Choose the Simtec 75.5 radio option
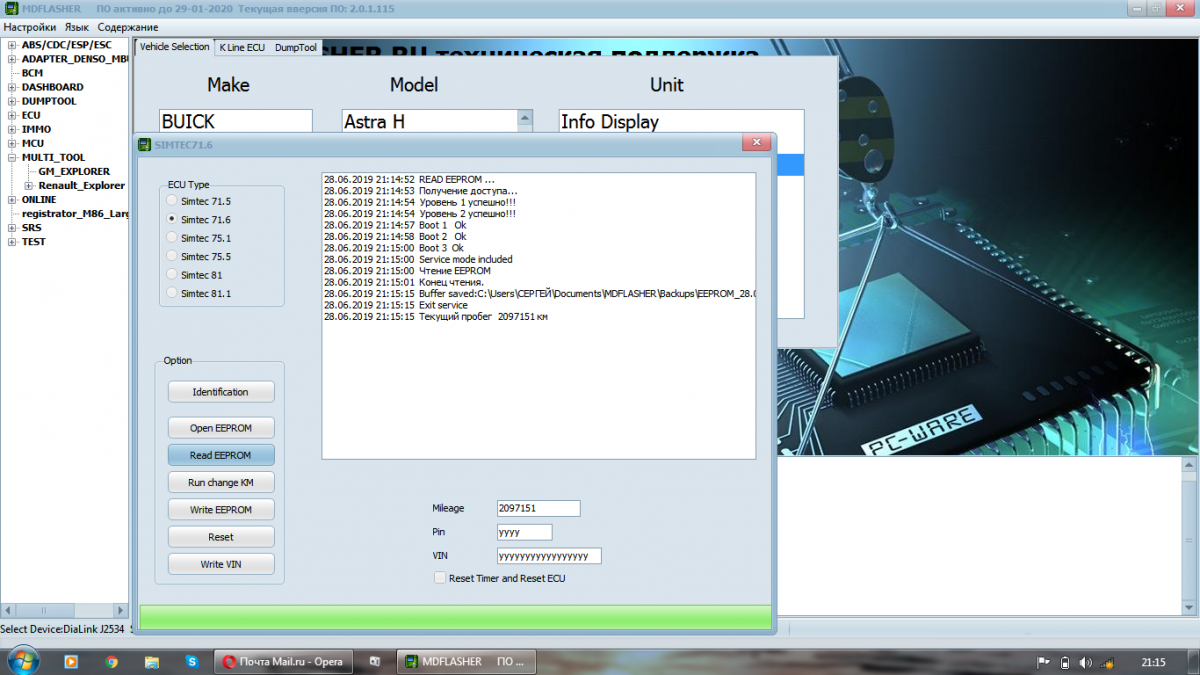The width and height of the screenshot is (1200, 675). [172, 256]
